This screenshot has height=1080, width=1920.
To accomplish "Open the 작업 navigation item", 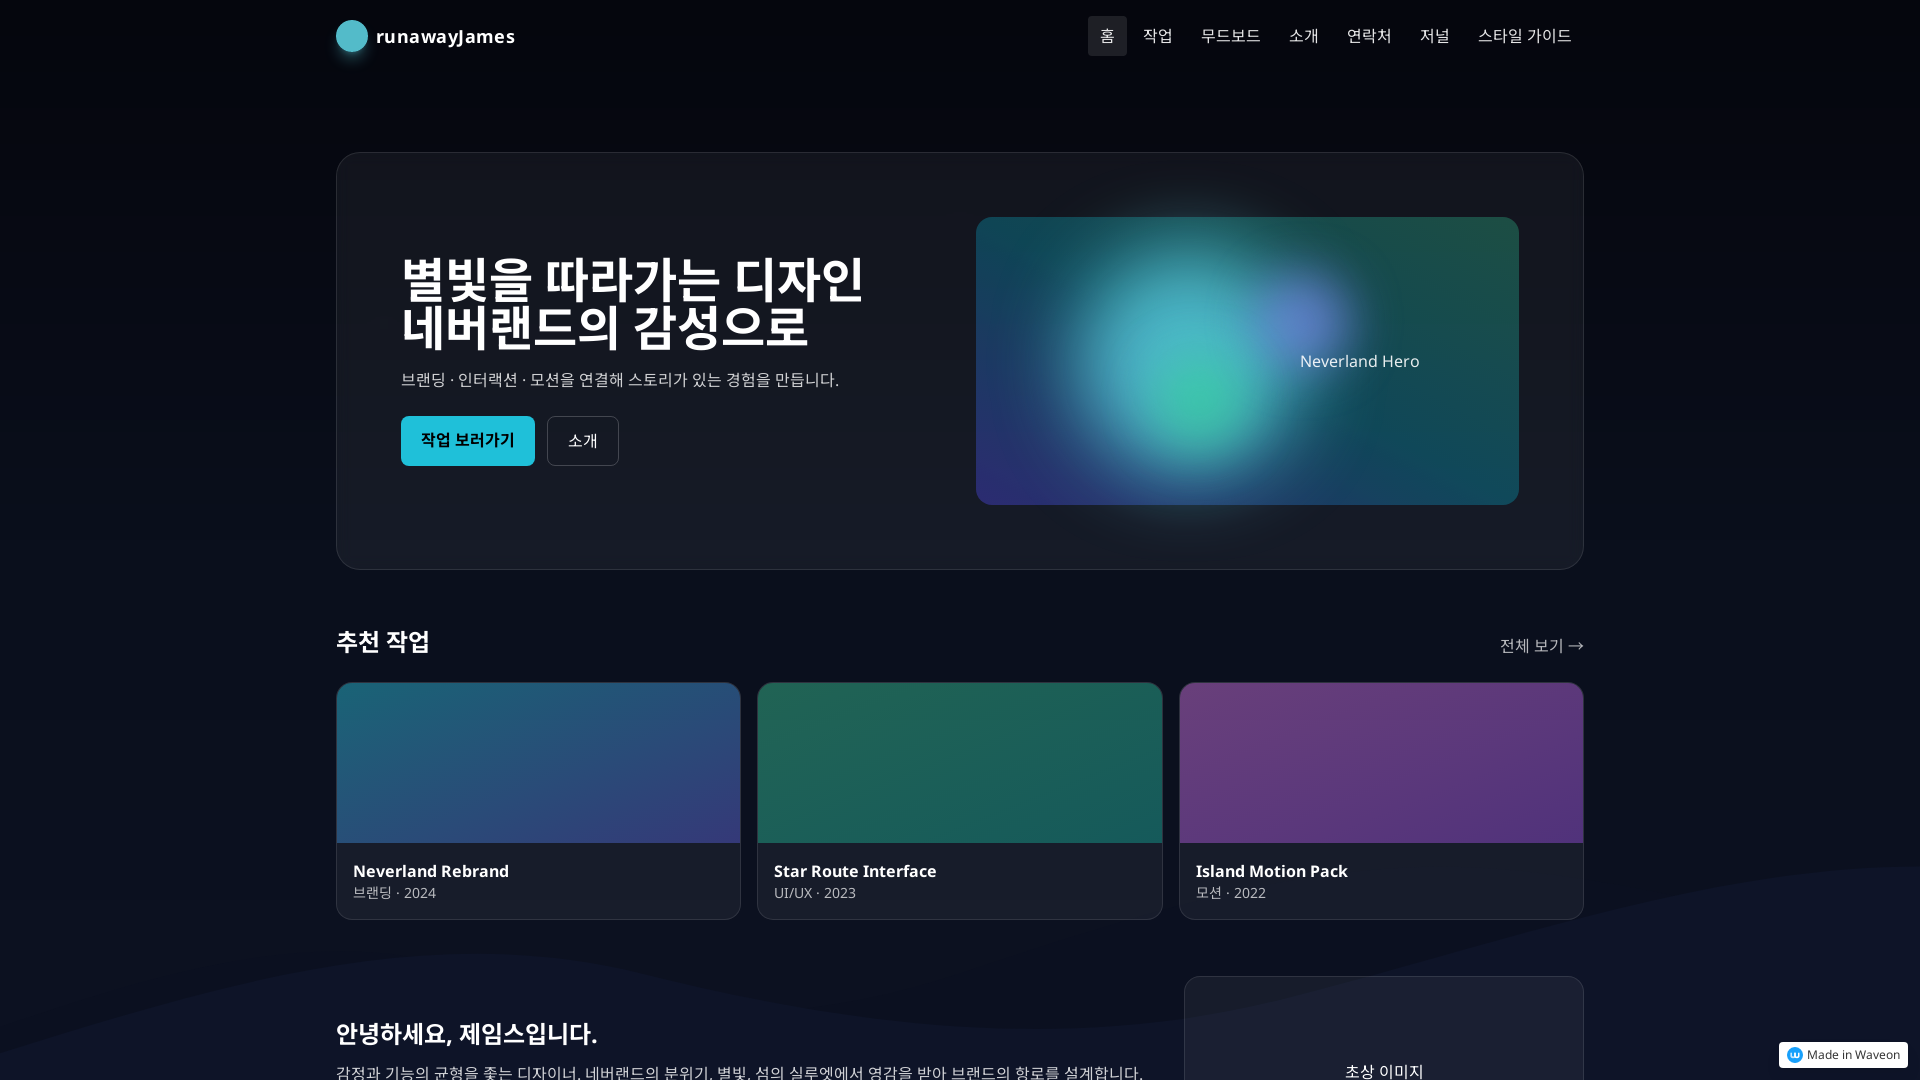I will click(x=1157, y=36).
